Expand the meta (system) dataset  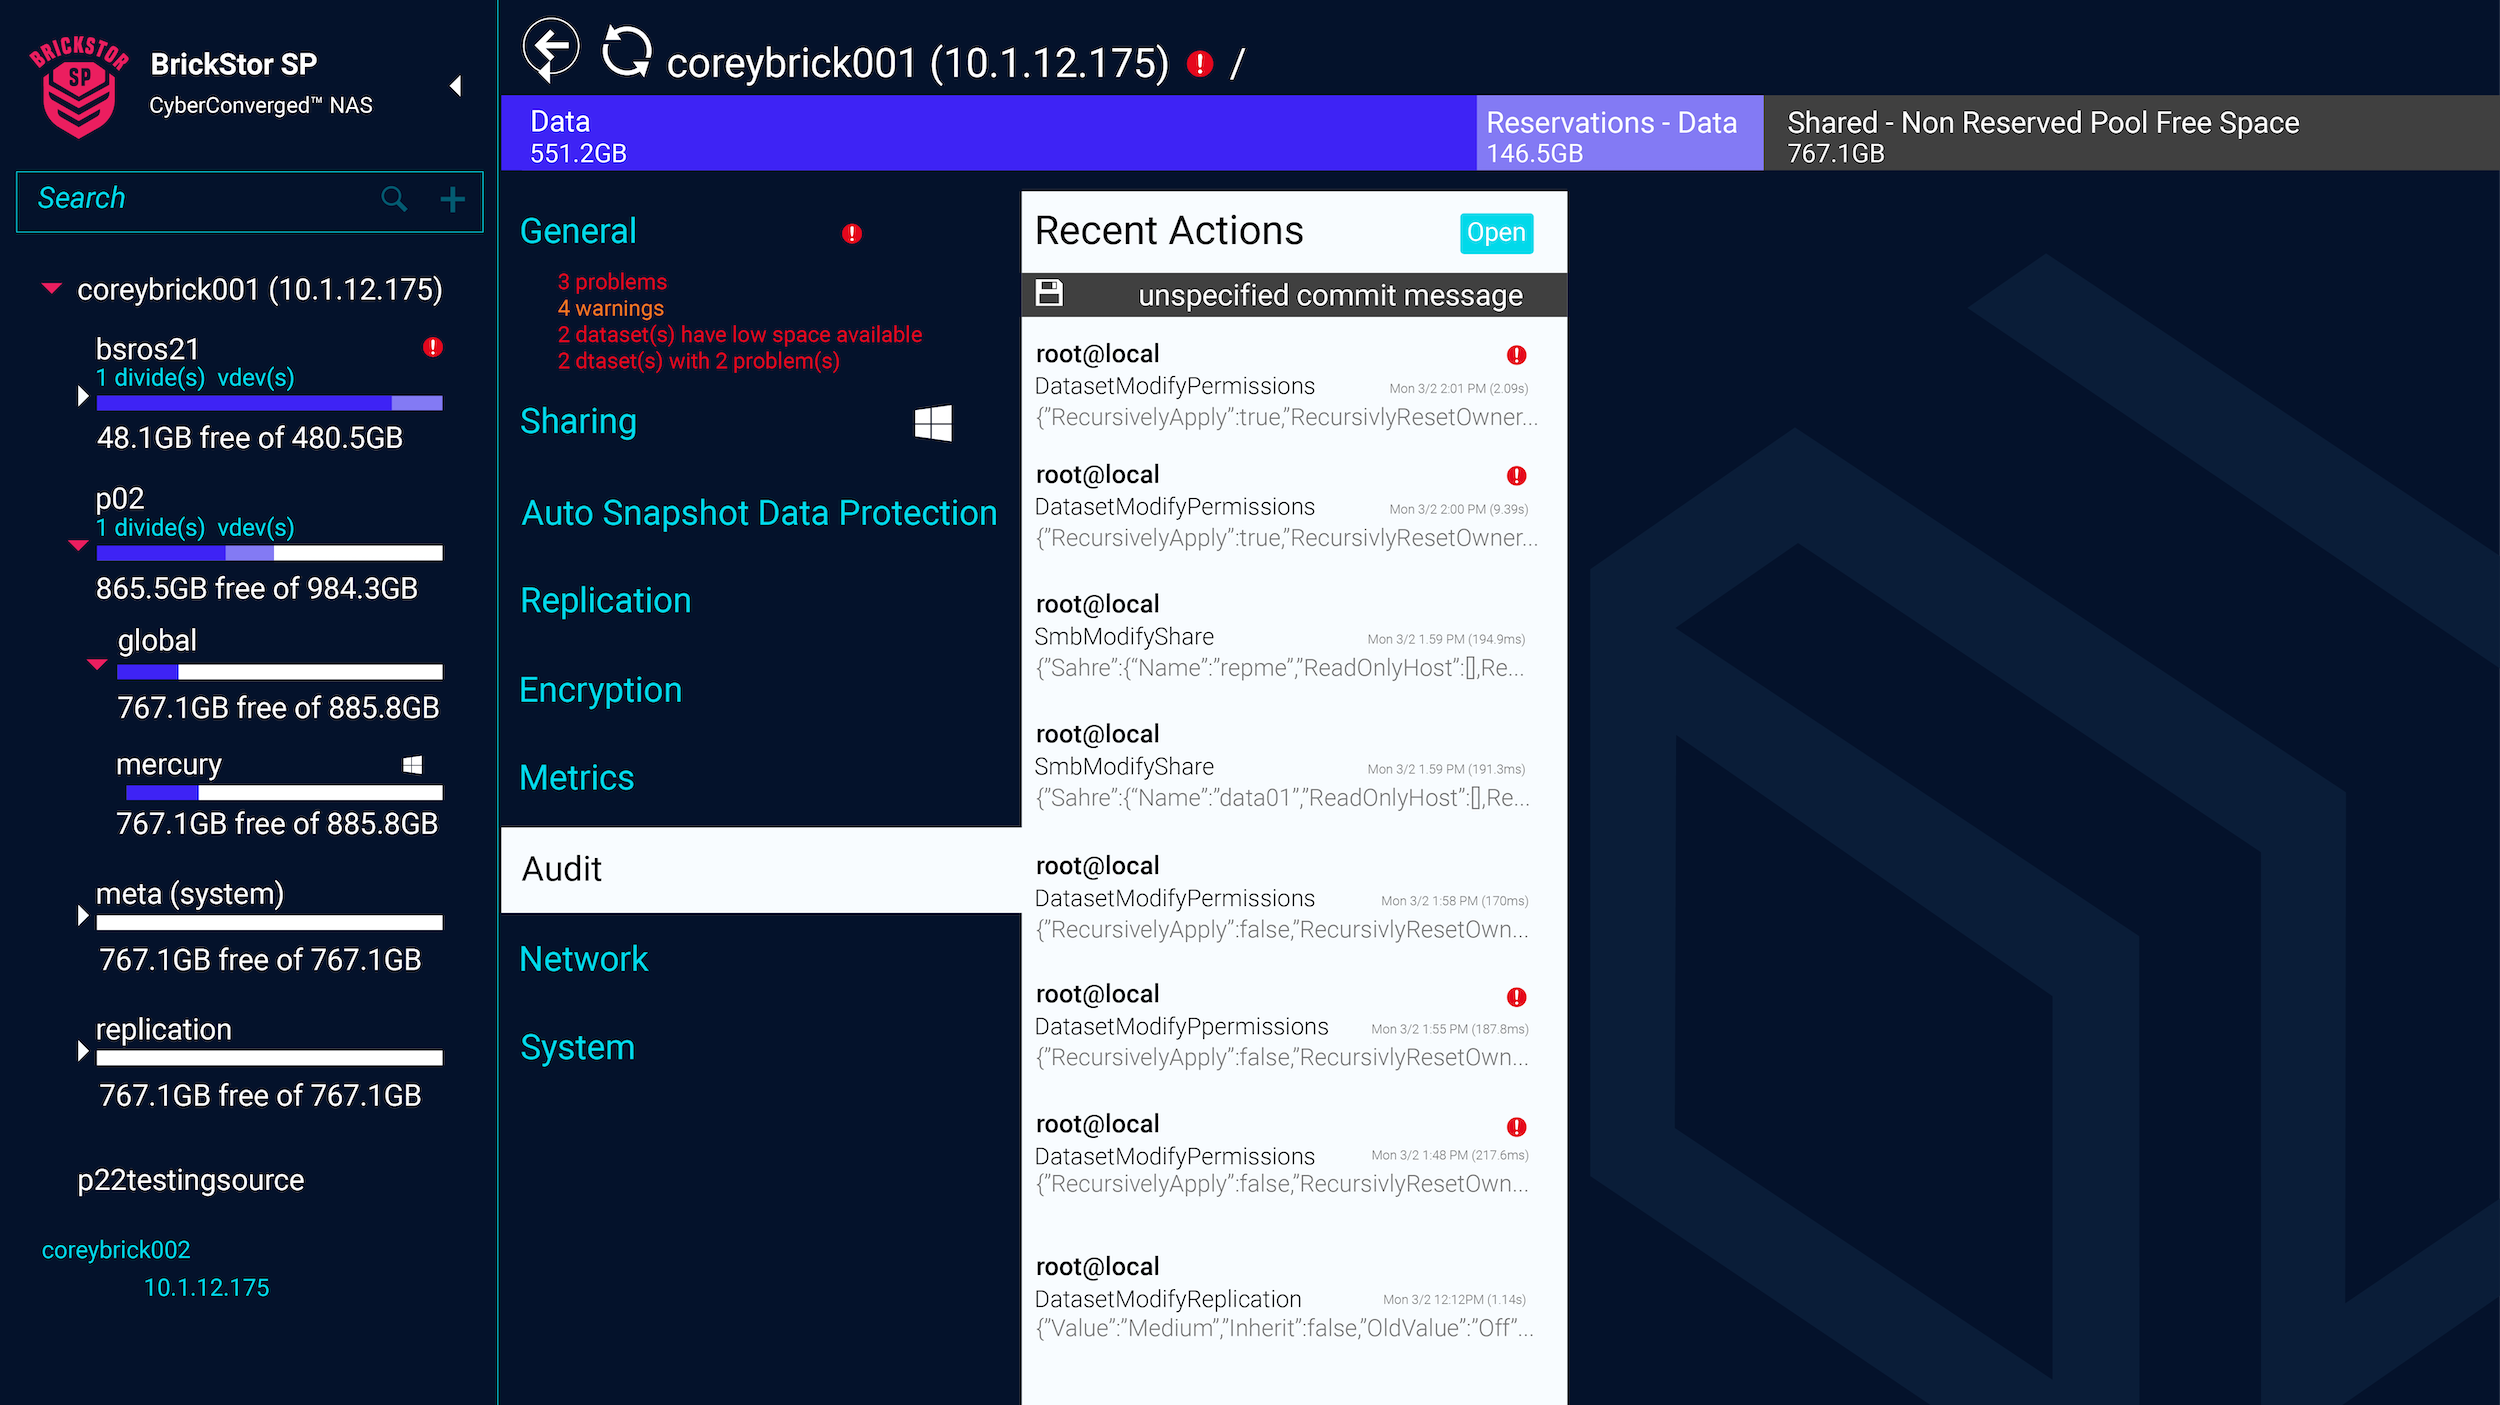[83, 915]
